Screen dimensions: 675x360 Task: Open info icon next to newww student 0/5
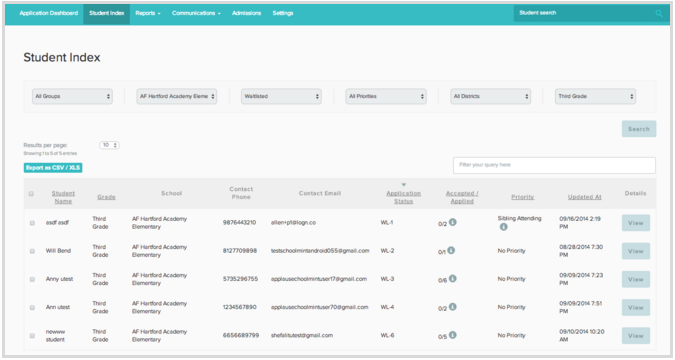(452, 335)
